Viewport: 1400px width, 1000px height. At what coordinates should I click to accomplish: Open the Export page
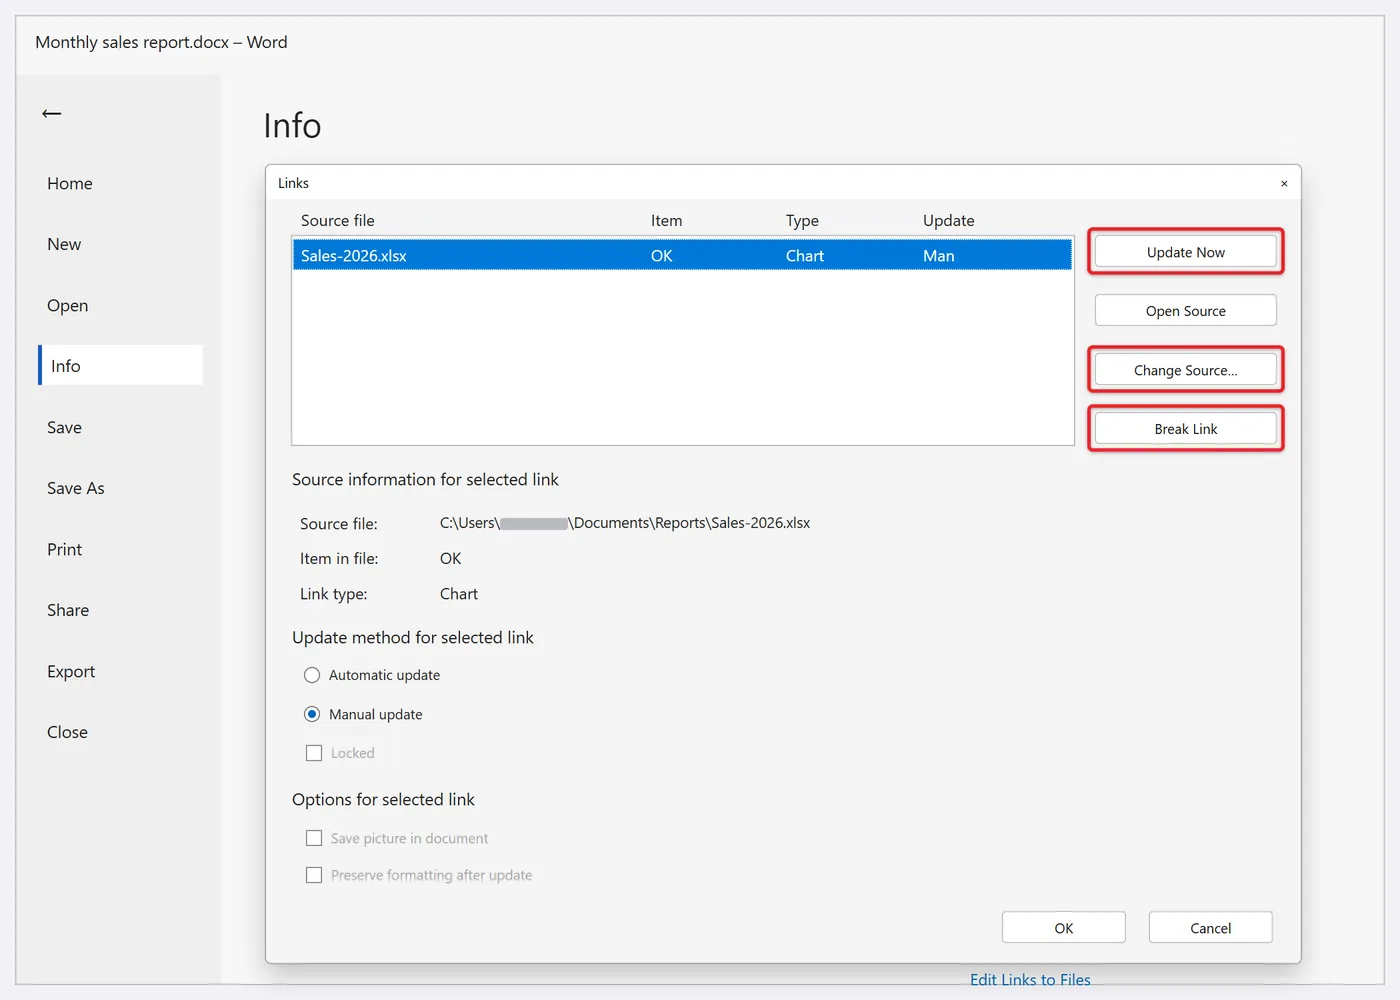tap(71, 671)
